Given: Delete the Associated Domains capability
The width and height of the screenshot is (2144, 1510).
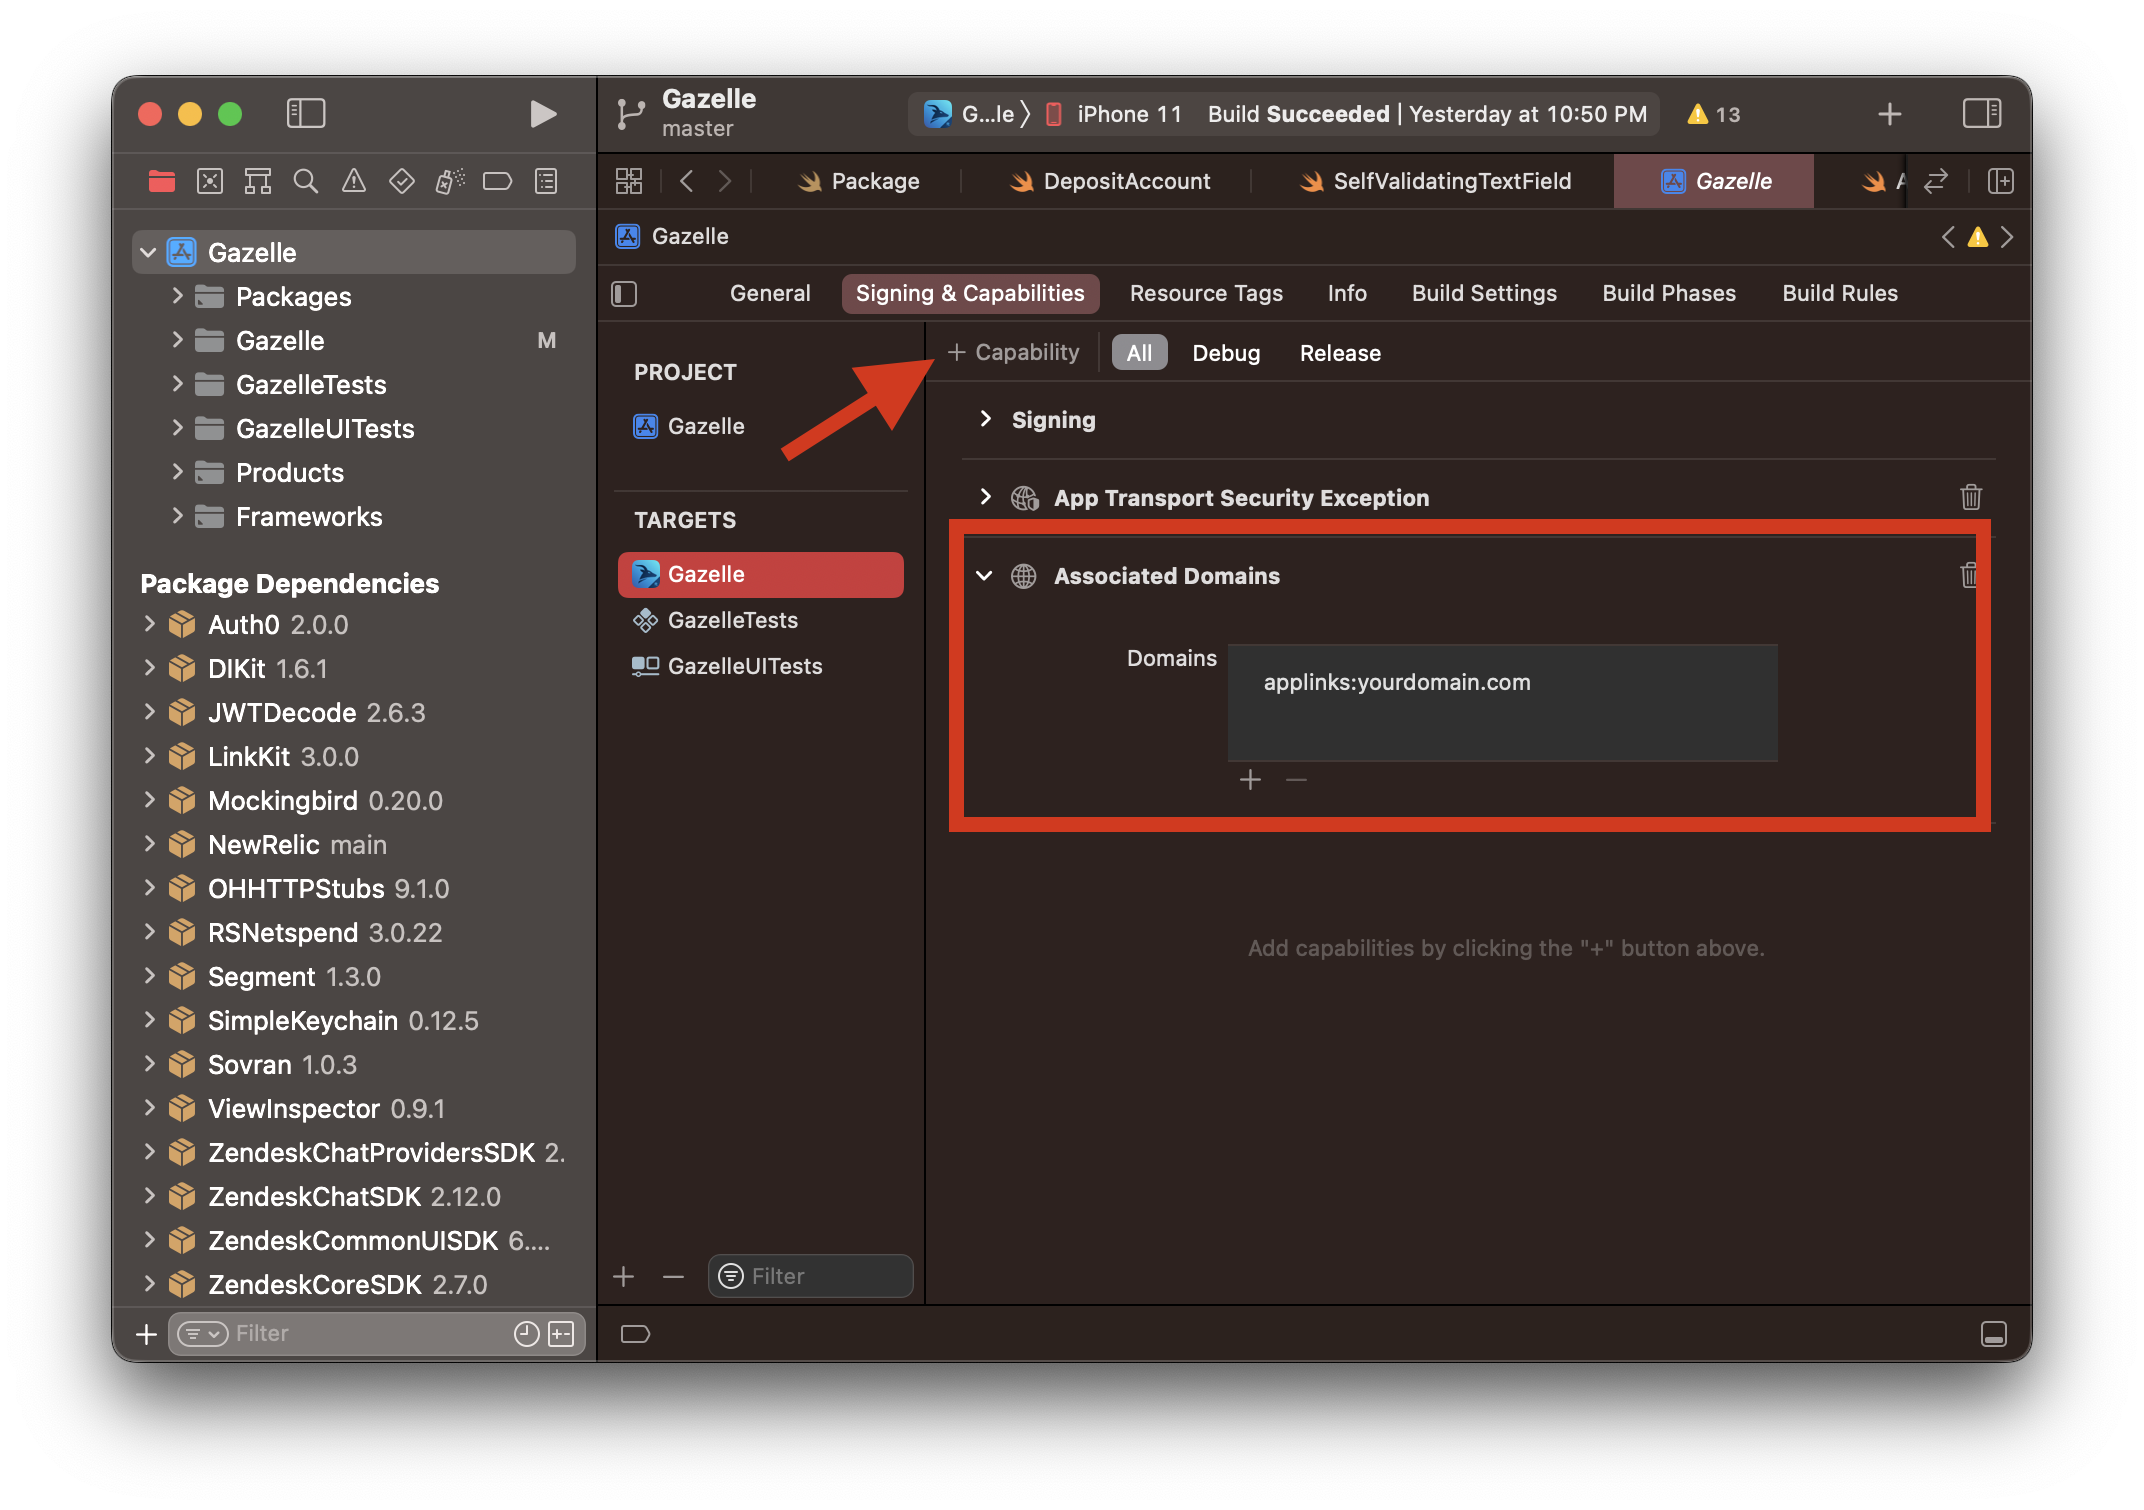Looking at the screenshot, I should click(x=1969, y=572).
